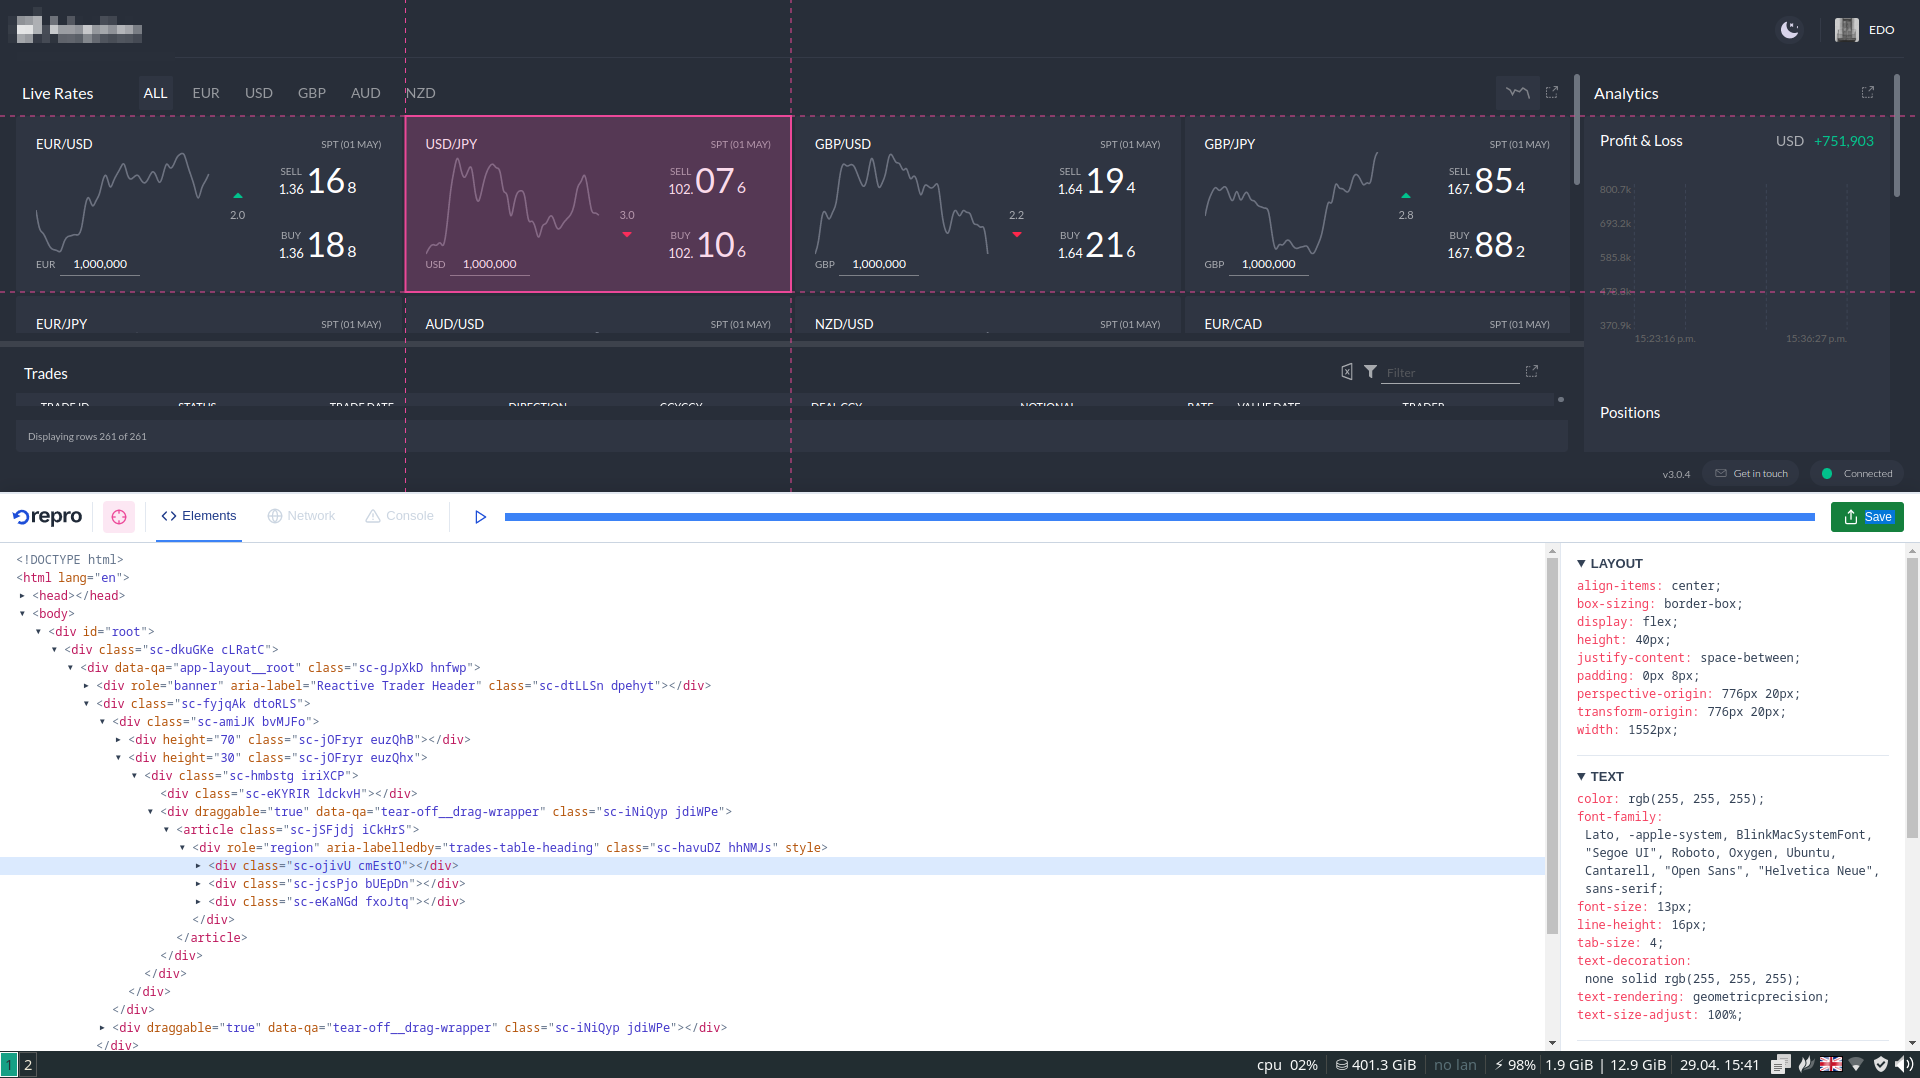This screenshot has width=1920, height=1078.
Task: Toggle the repro element inspector target
Action: (119, 516)
